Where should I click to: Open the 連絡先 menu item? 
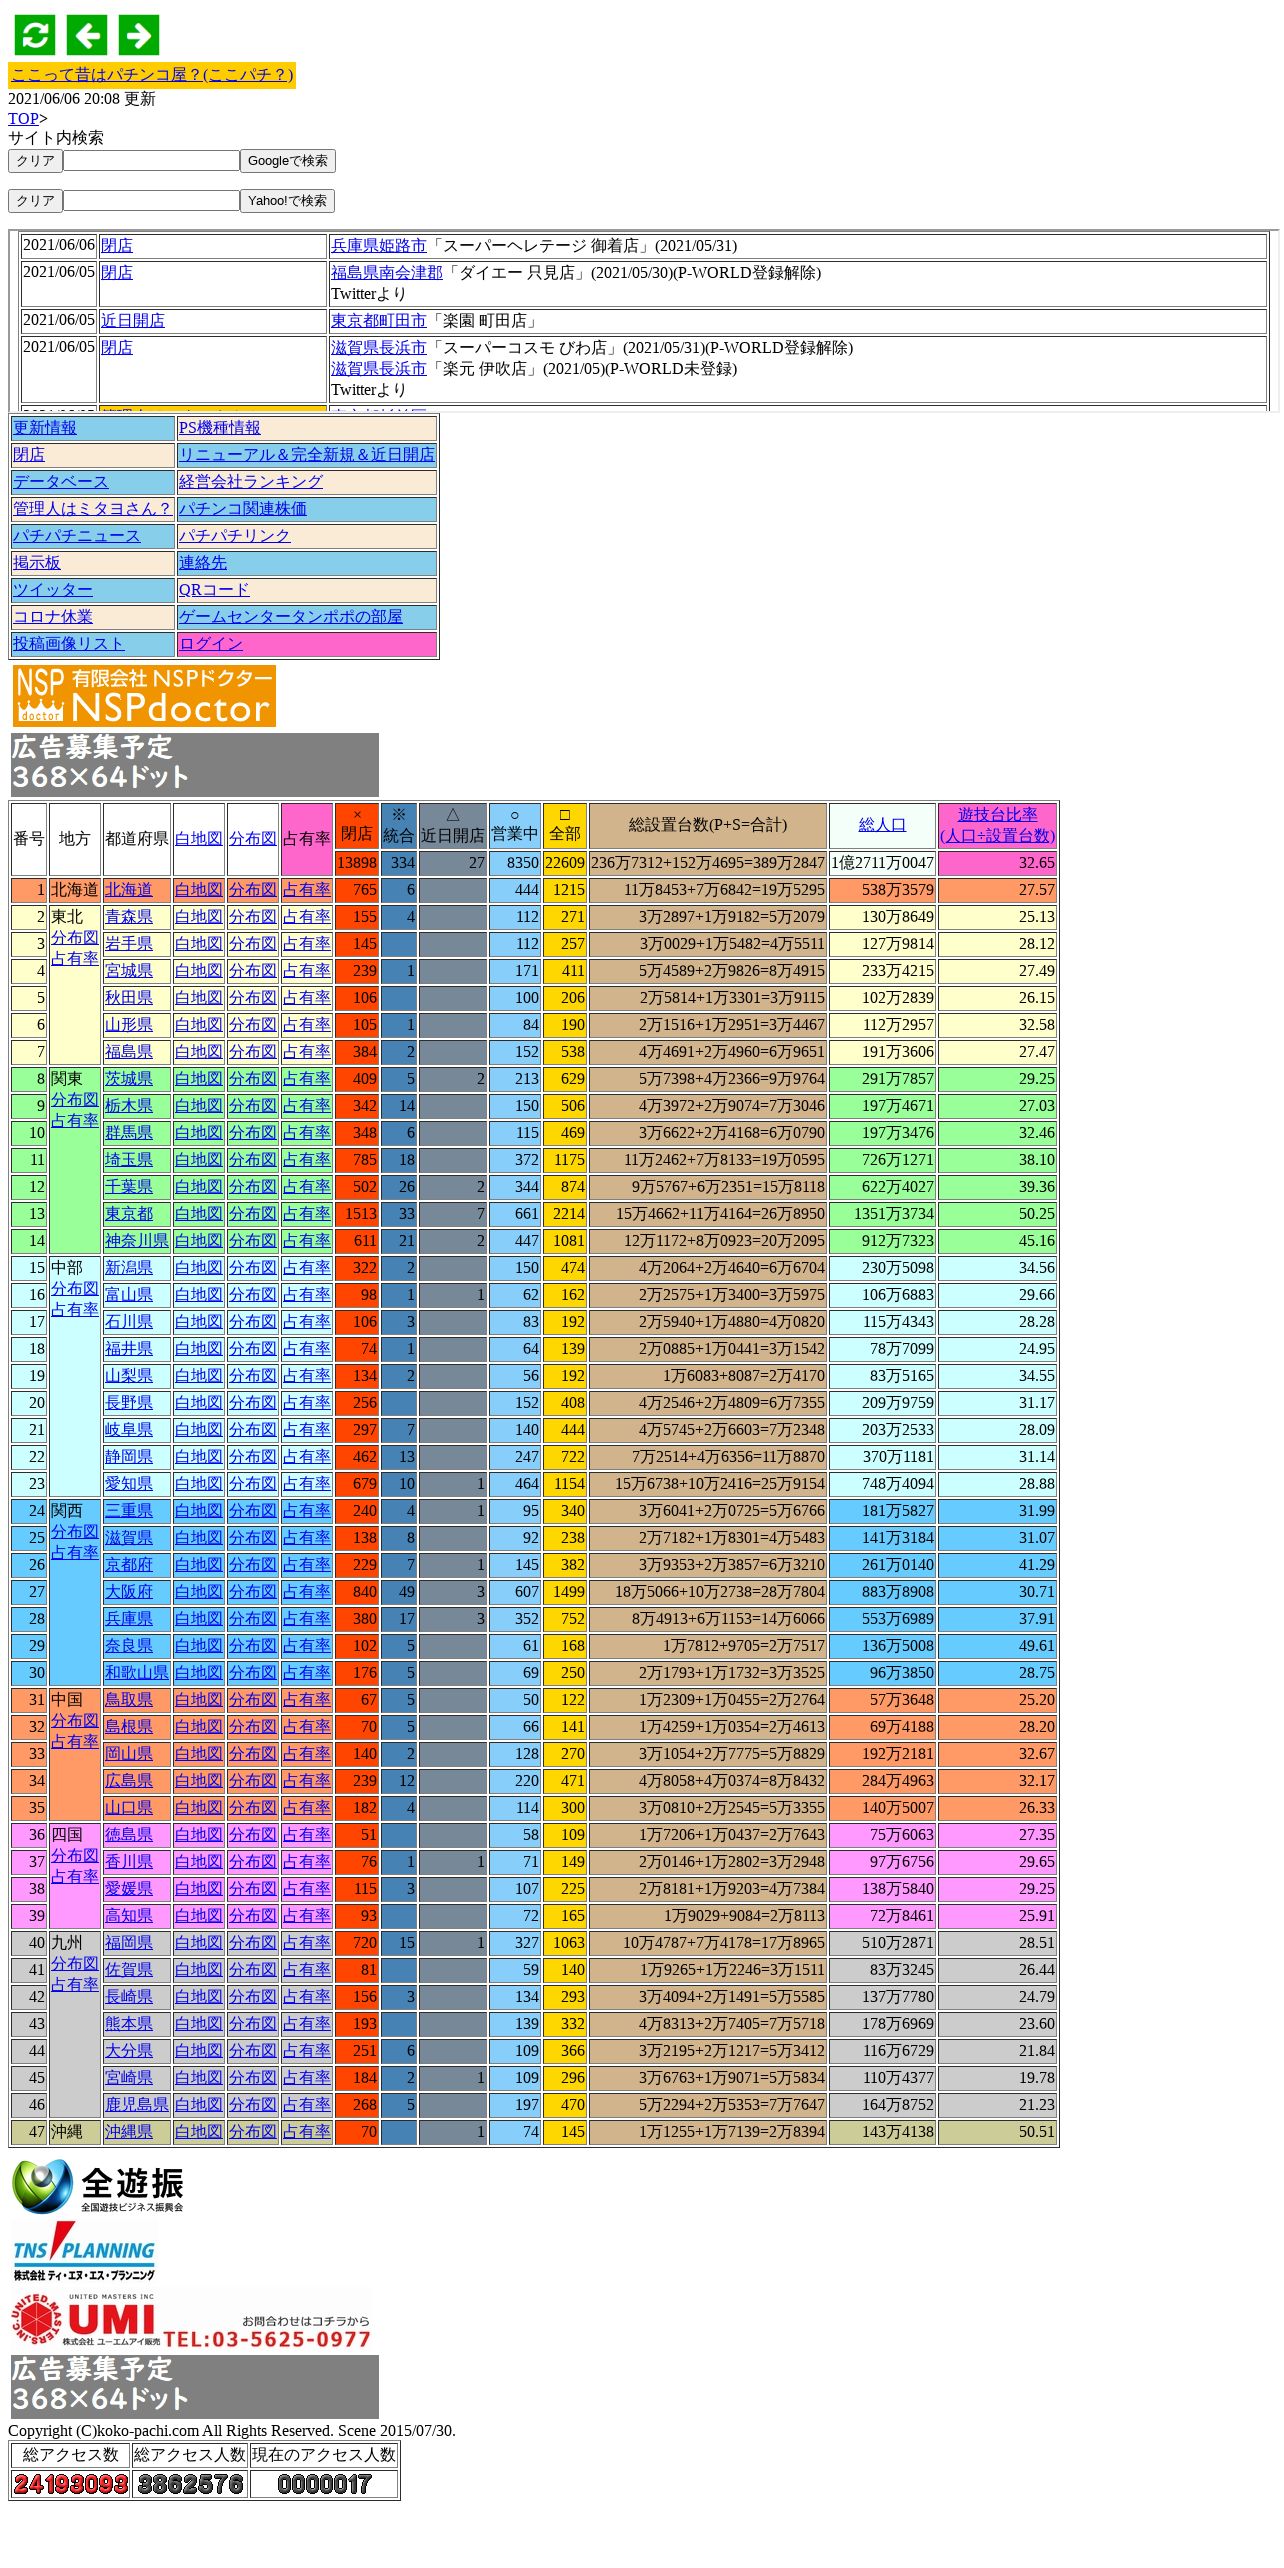(203, 563)
